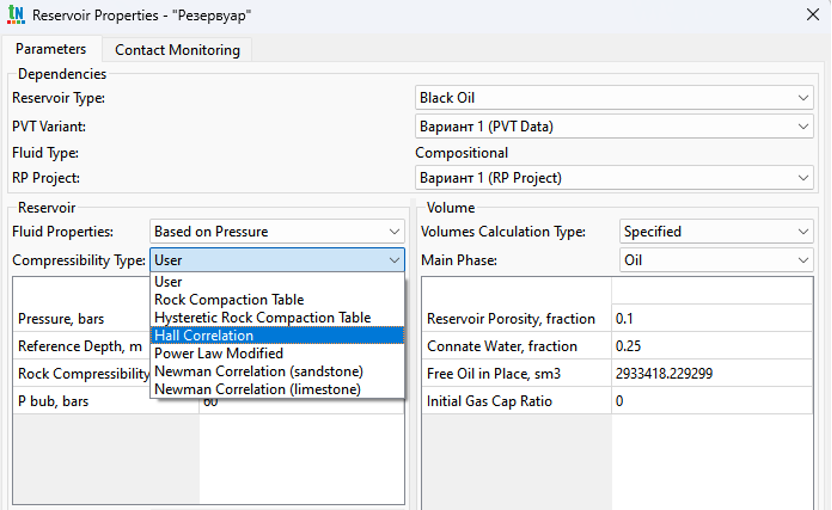The image size is (832, 510).
Task: Close the Reservoir Properties dialog
Action: coord(812,14)
